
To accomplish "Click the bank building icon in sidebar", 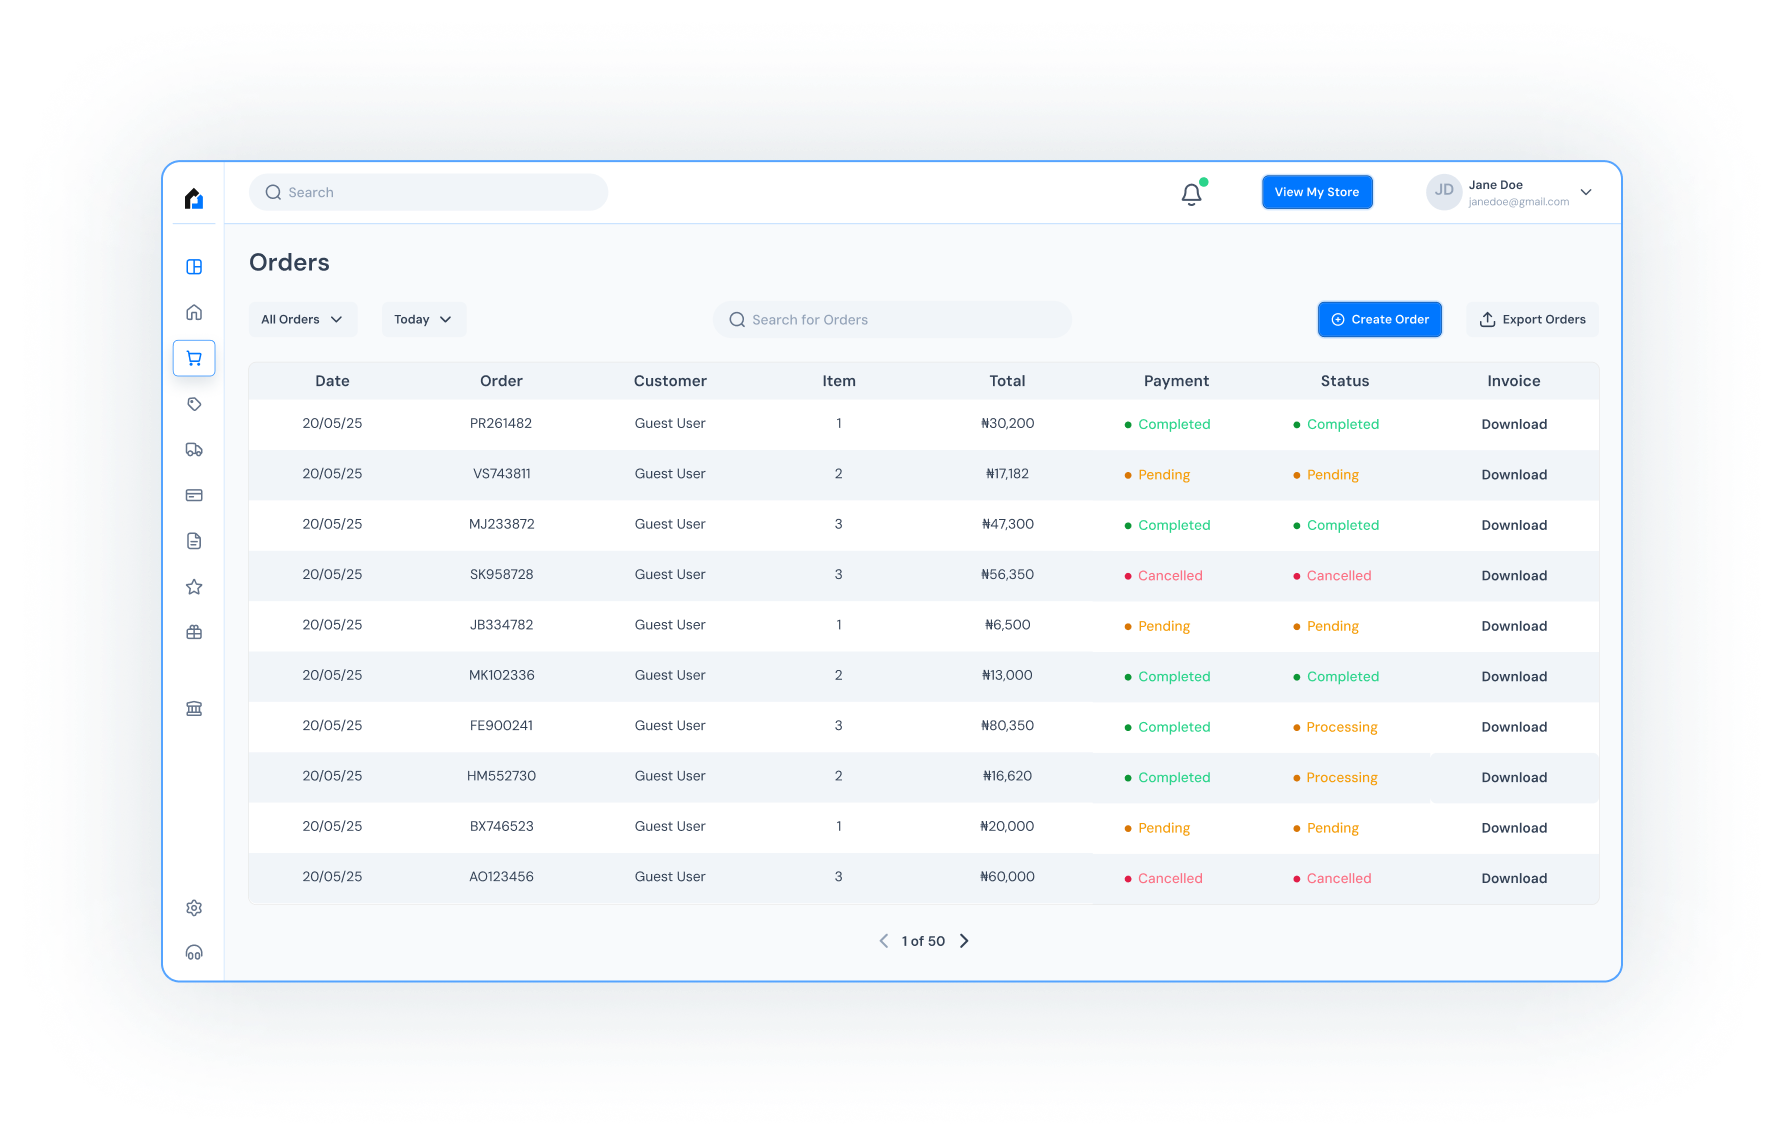I will (x=194, y=709).
